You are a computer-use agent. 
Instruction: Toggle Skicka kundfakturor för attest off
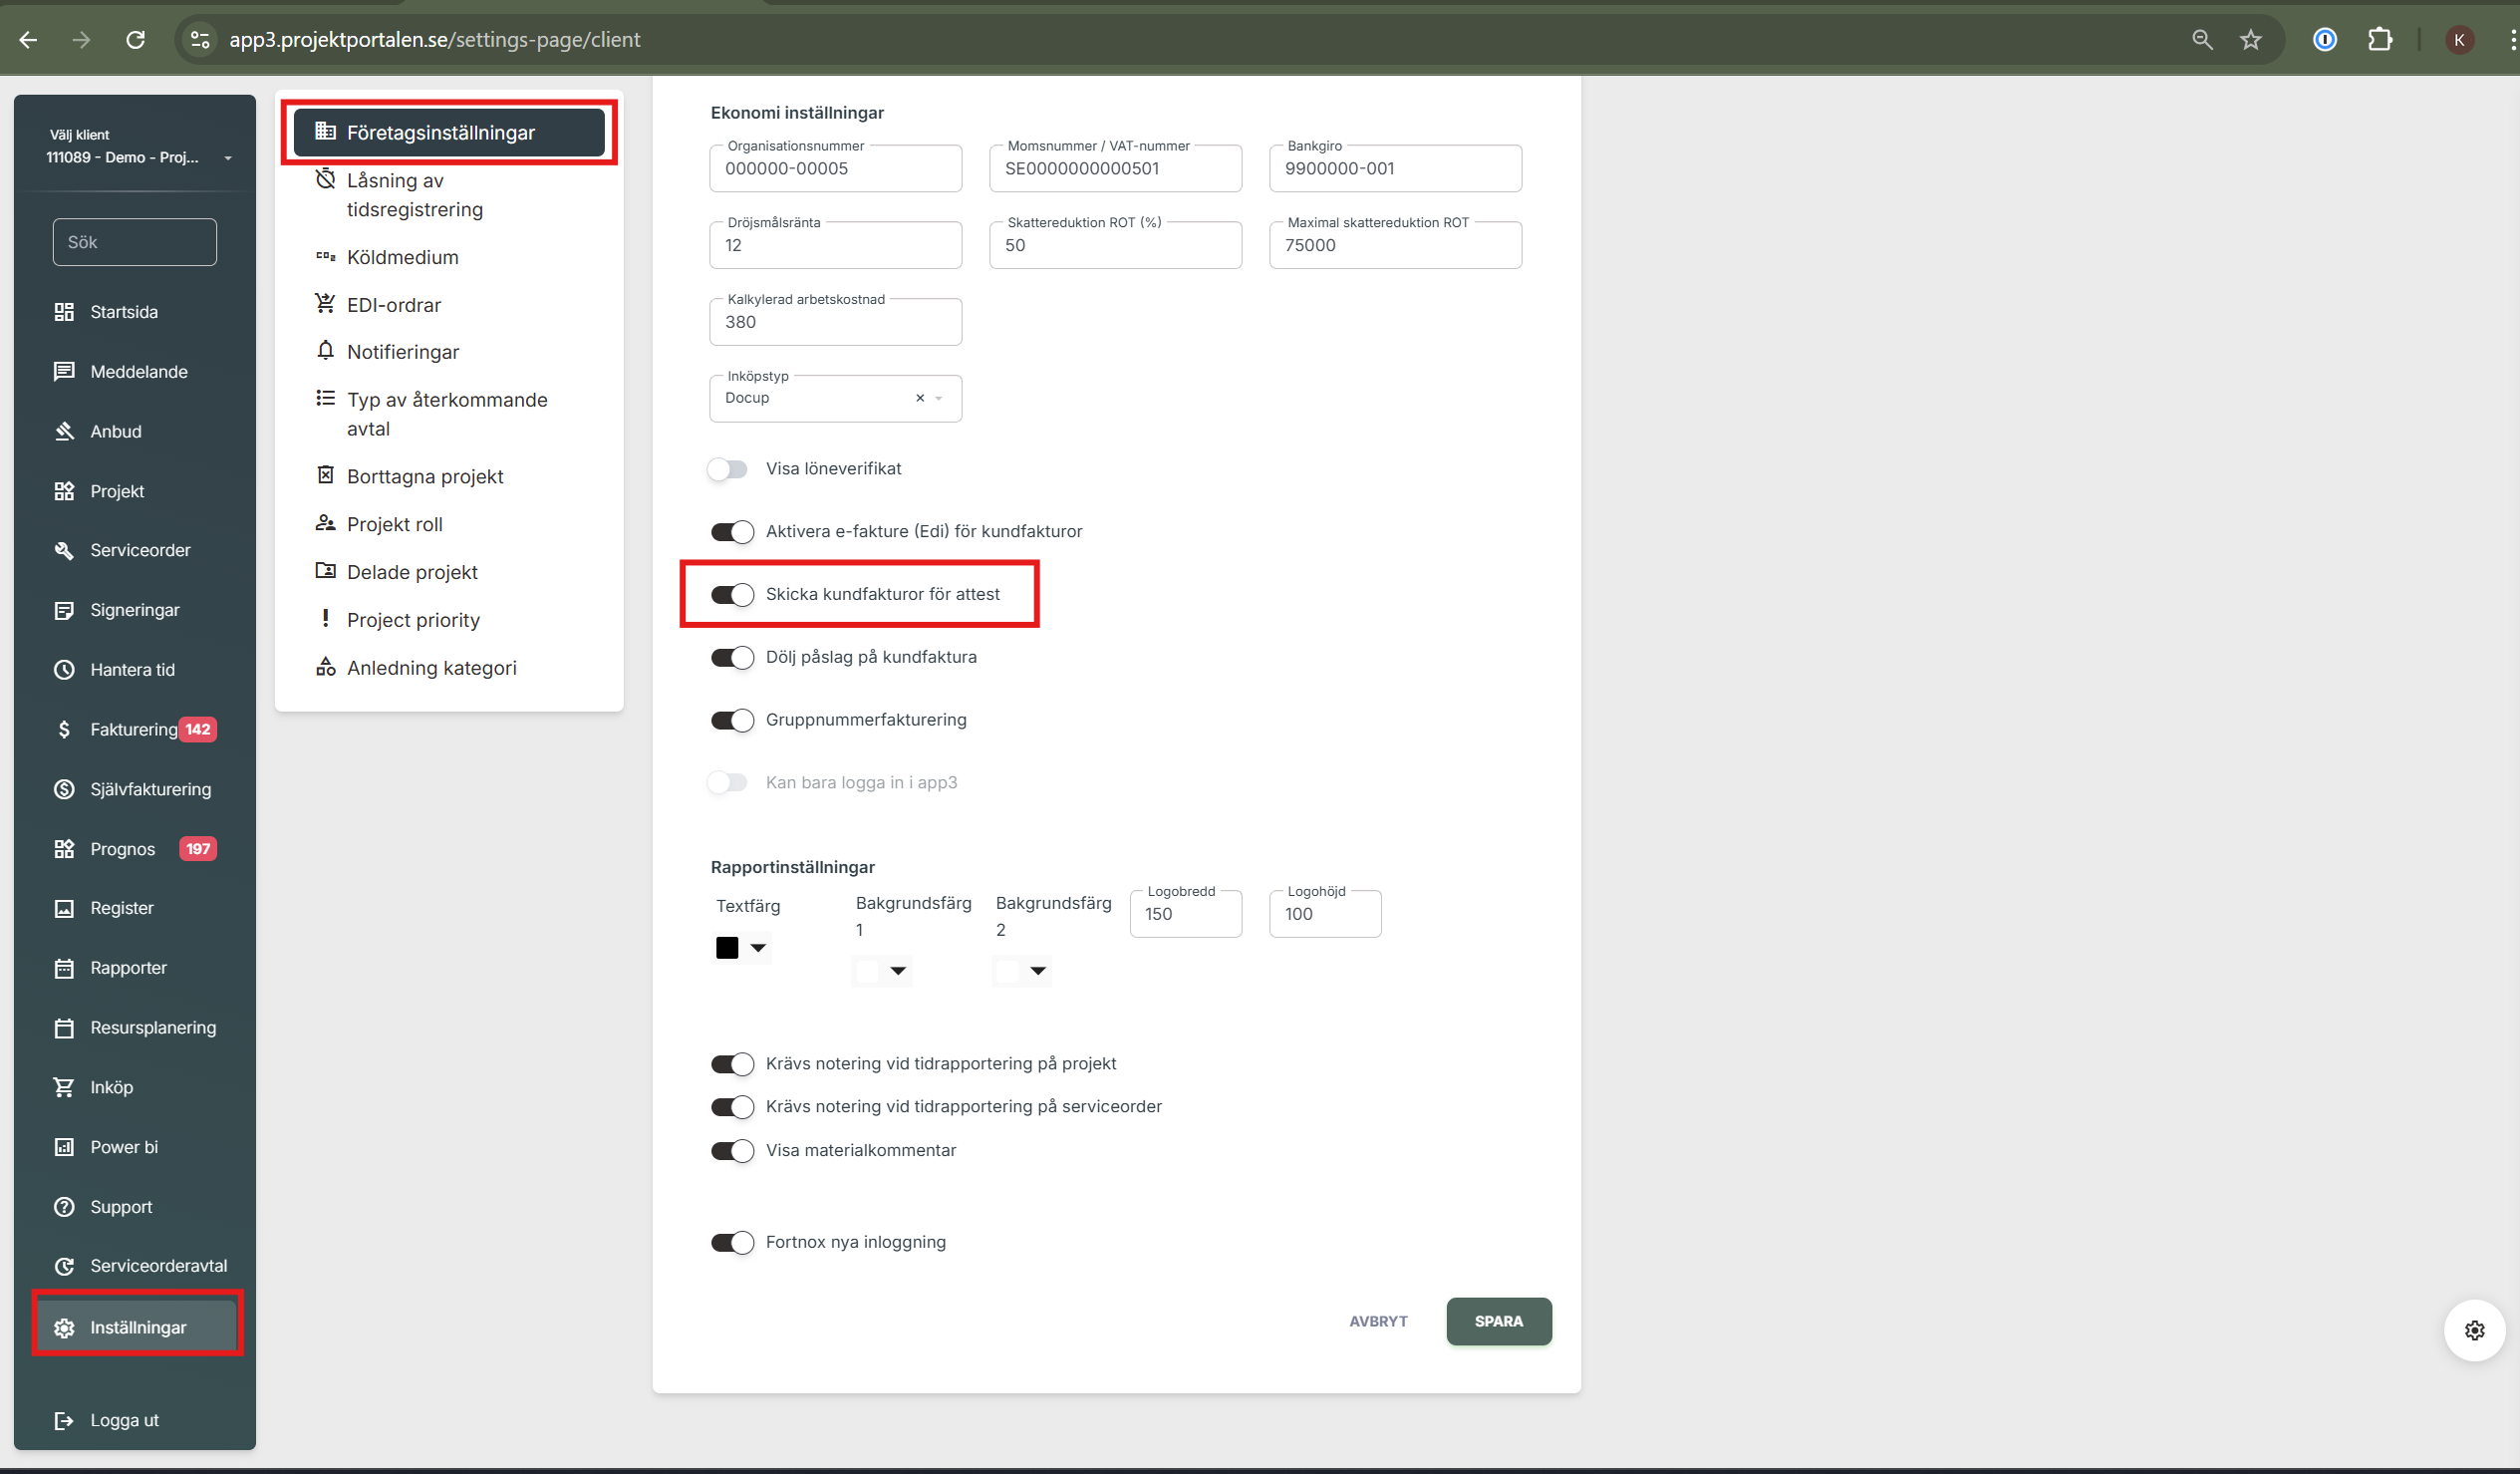click(732, 594)
